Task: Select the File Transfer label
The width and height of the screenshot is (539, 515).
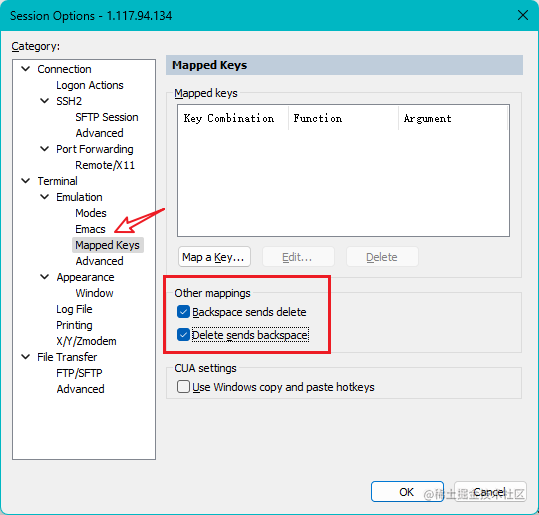Action: coord(67,357)
